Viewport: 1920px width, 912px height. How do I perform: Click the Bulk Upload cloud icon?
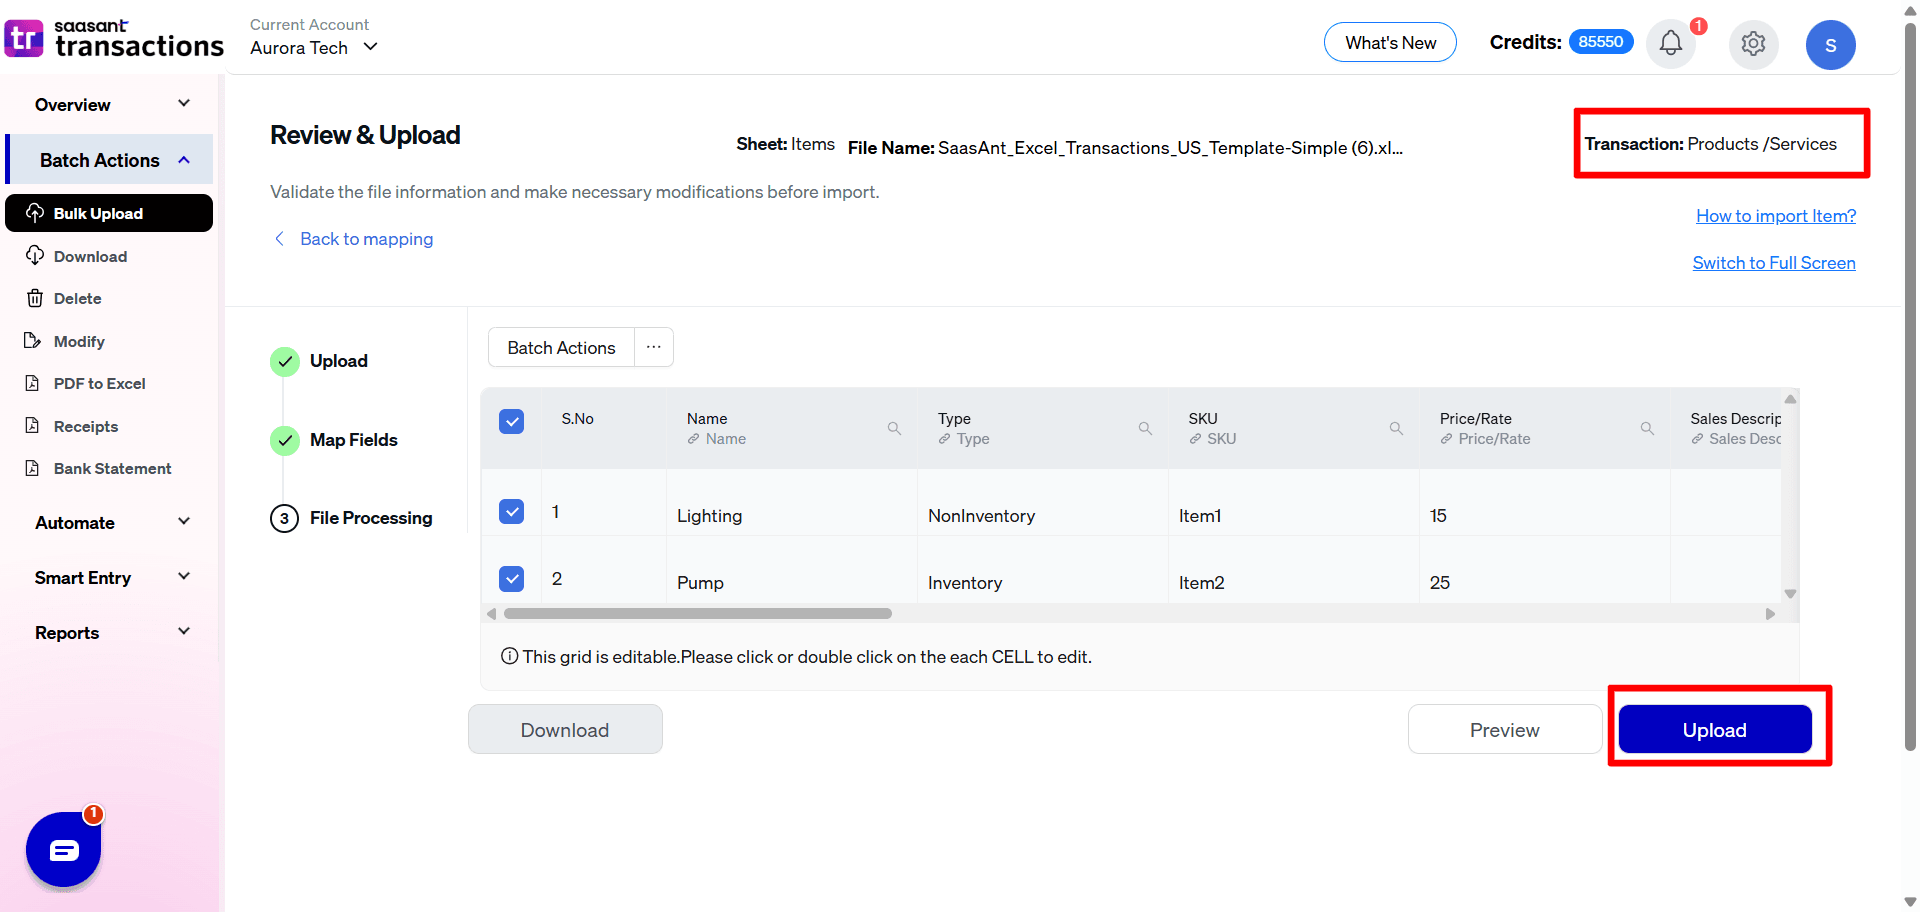(x=35, y=213)
